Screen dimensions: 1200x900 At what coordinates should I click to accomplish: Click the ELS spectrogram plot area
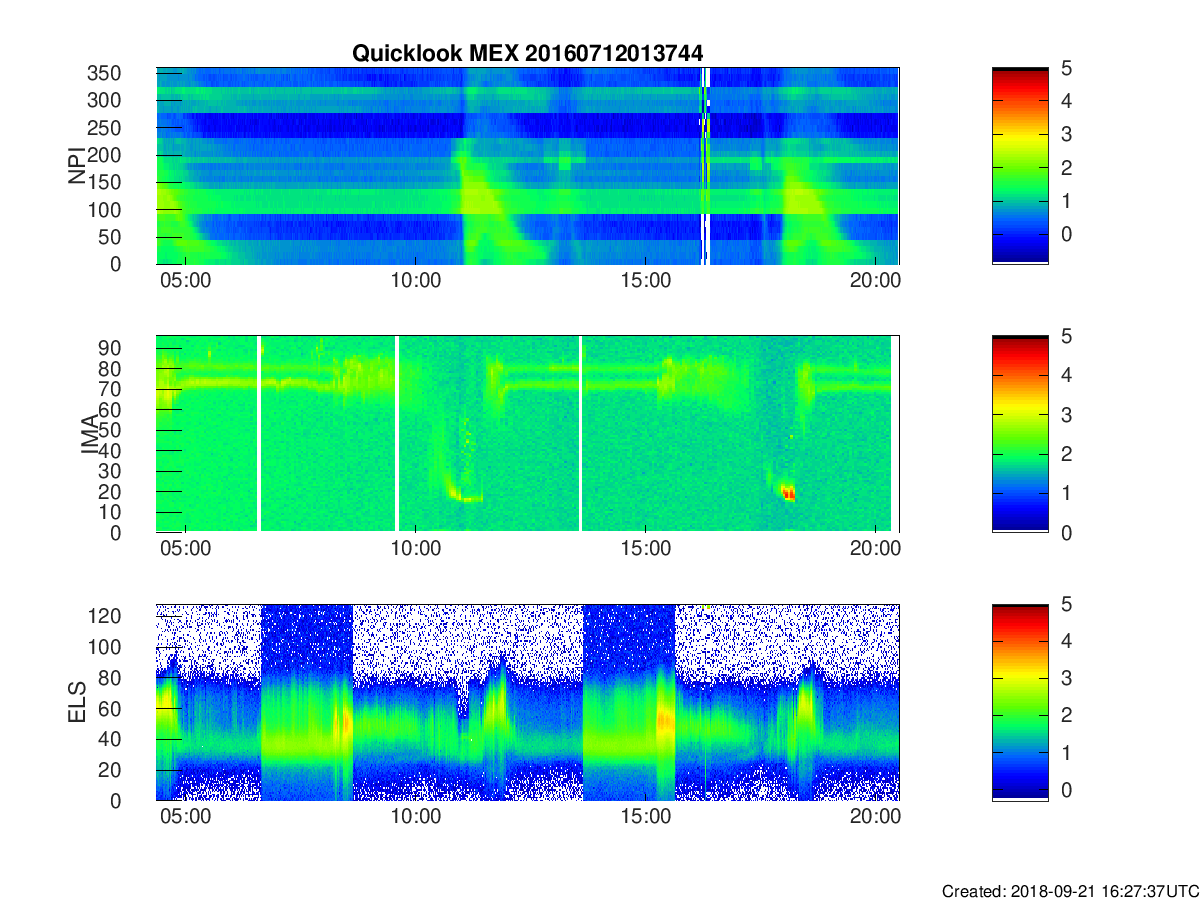tap(527, 702)
